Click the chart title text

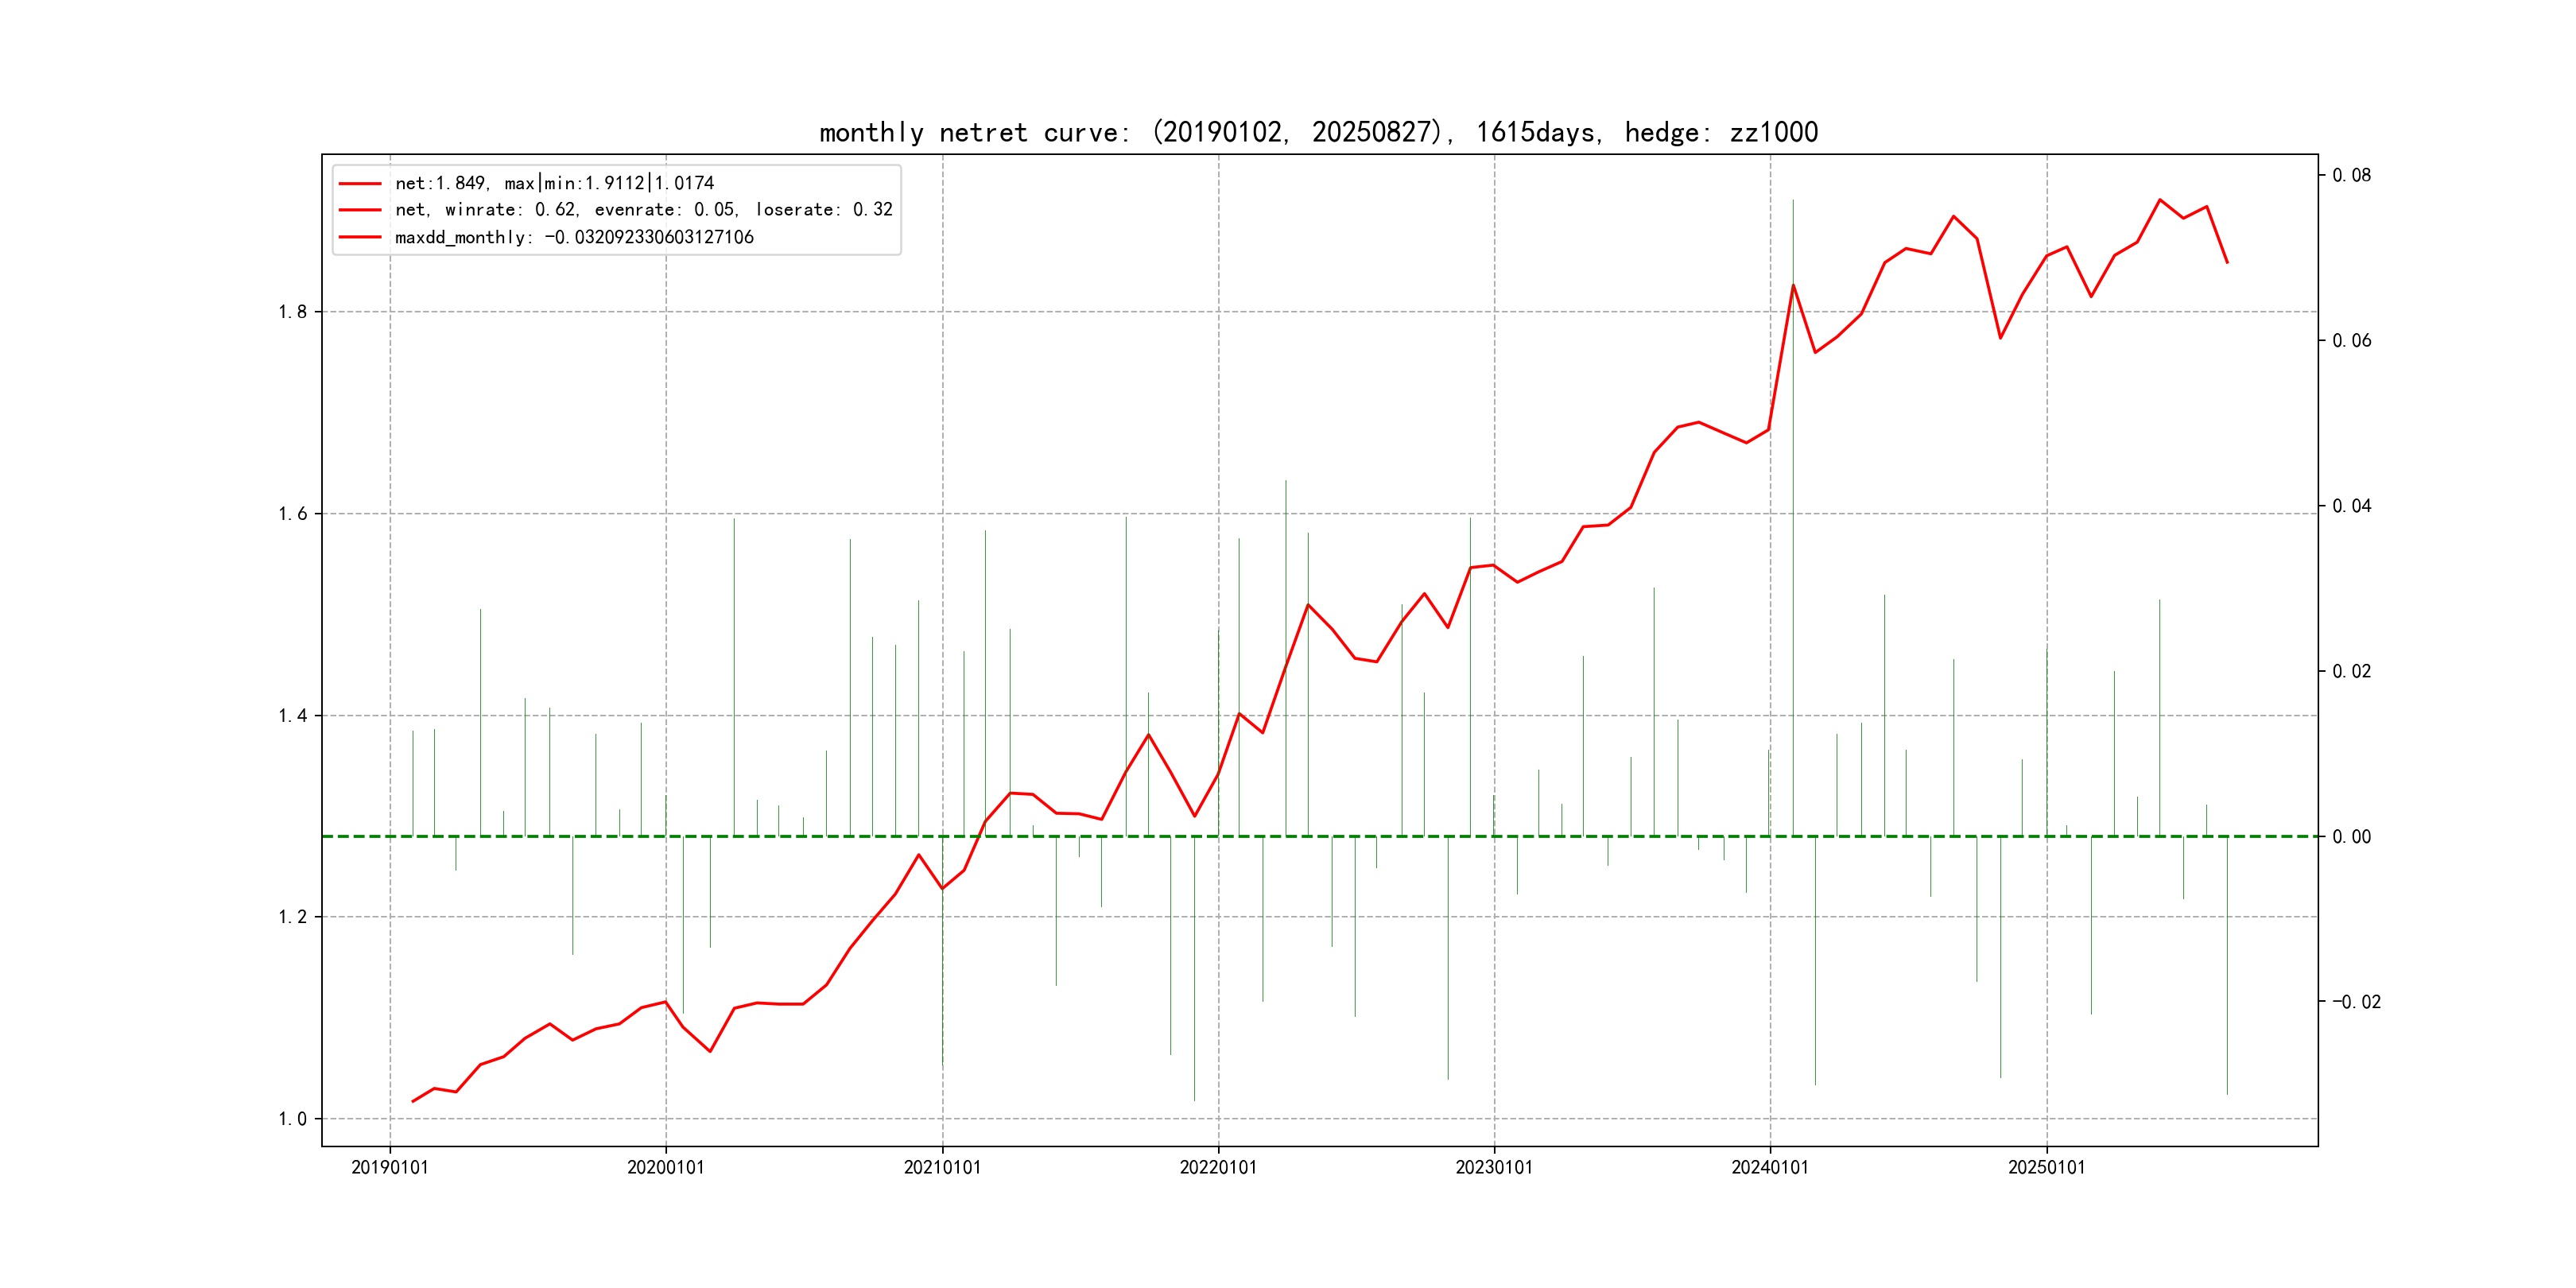(x=1318, y=132)
